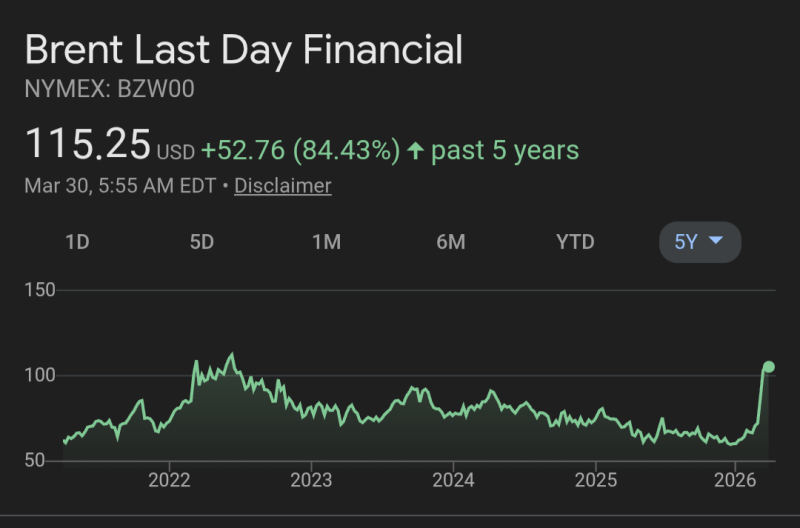Click the endpoint dot on the chart line
Image resolution: width=800 pixels, height=528 pixels.
coord(768,367)
